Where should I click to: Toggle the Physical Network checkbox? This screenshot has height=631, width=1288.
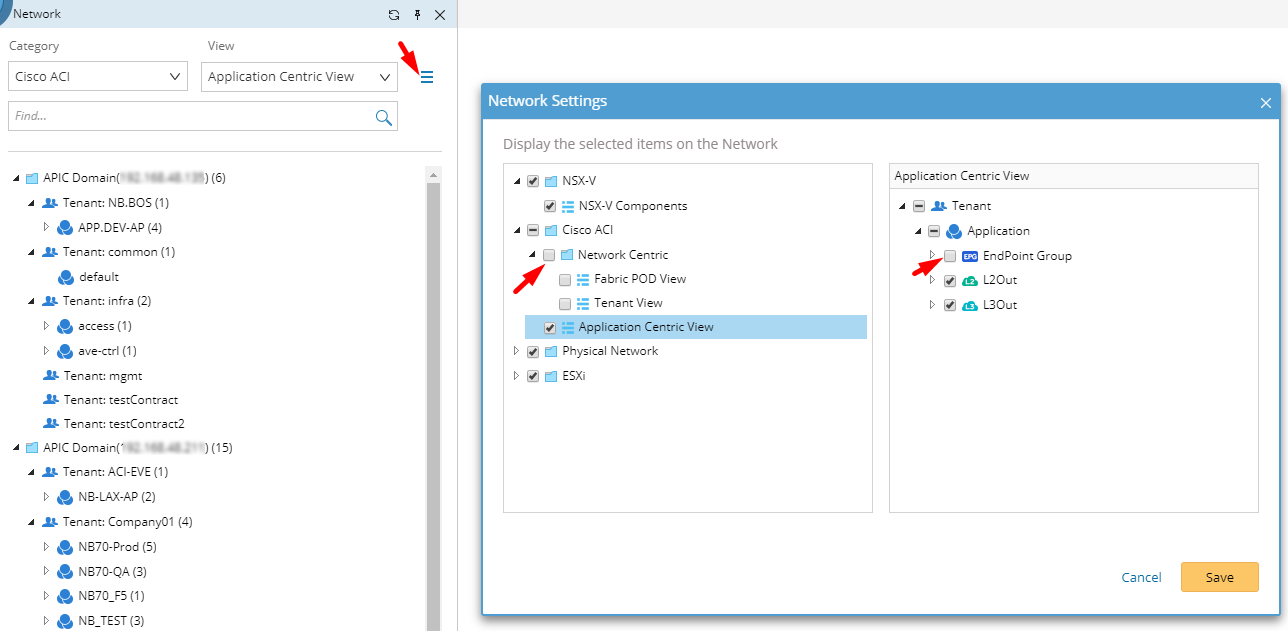point(533,351)
